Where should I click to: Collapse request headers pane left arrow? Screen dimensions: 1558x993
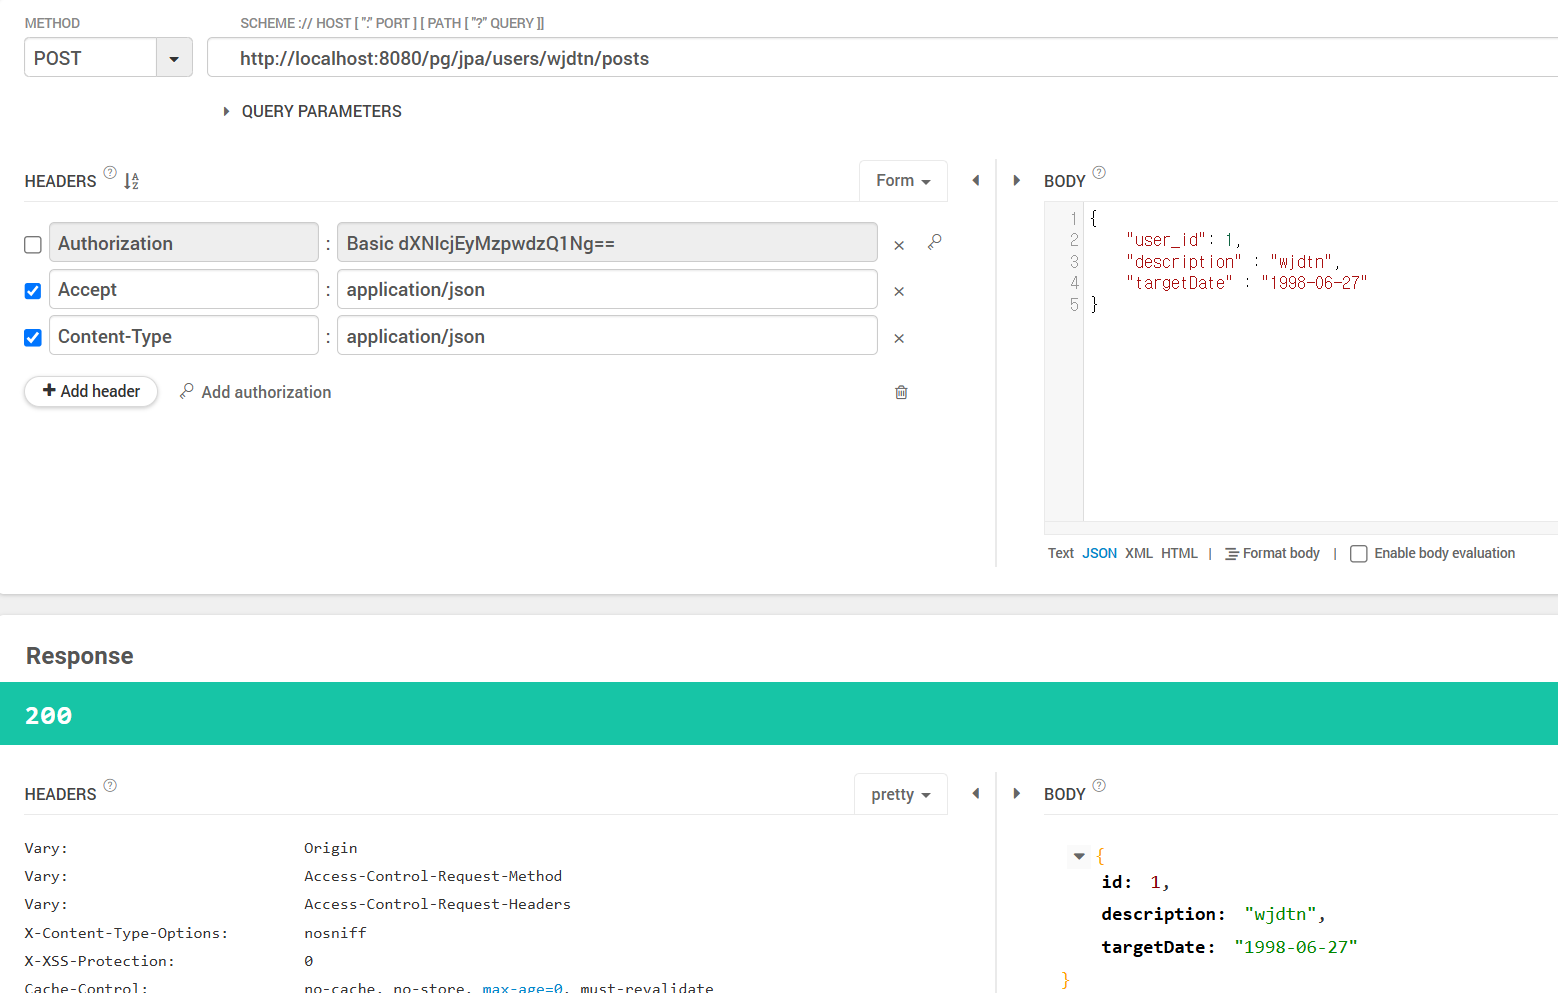tap(976, 181)
